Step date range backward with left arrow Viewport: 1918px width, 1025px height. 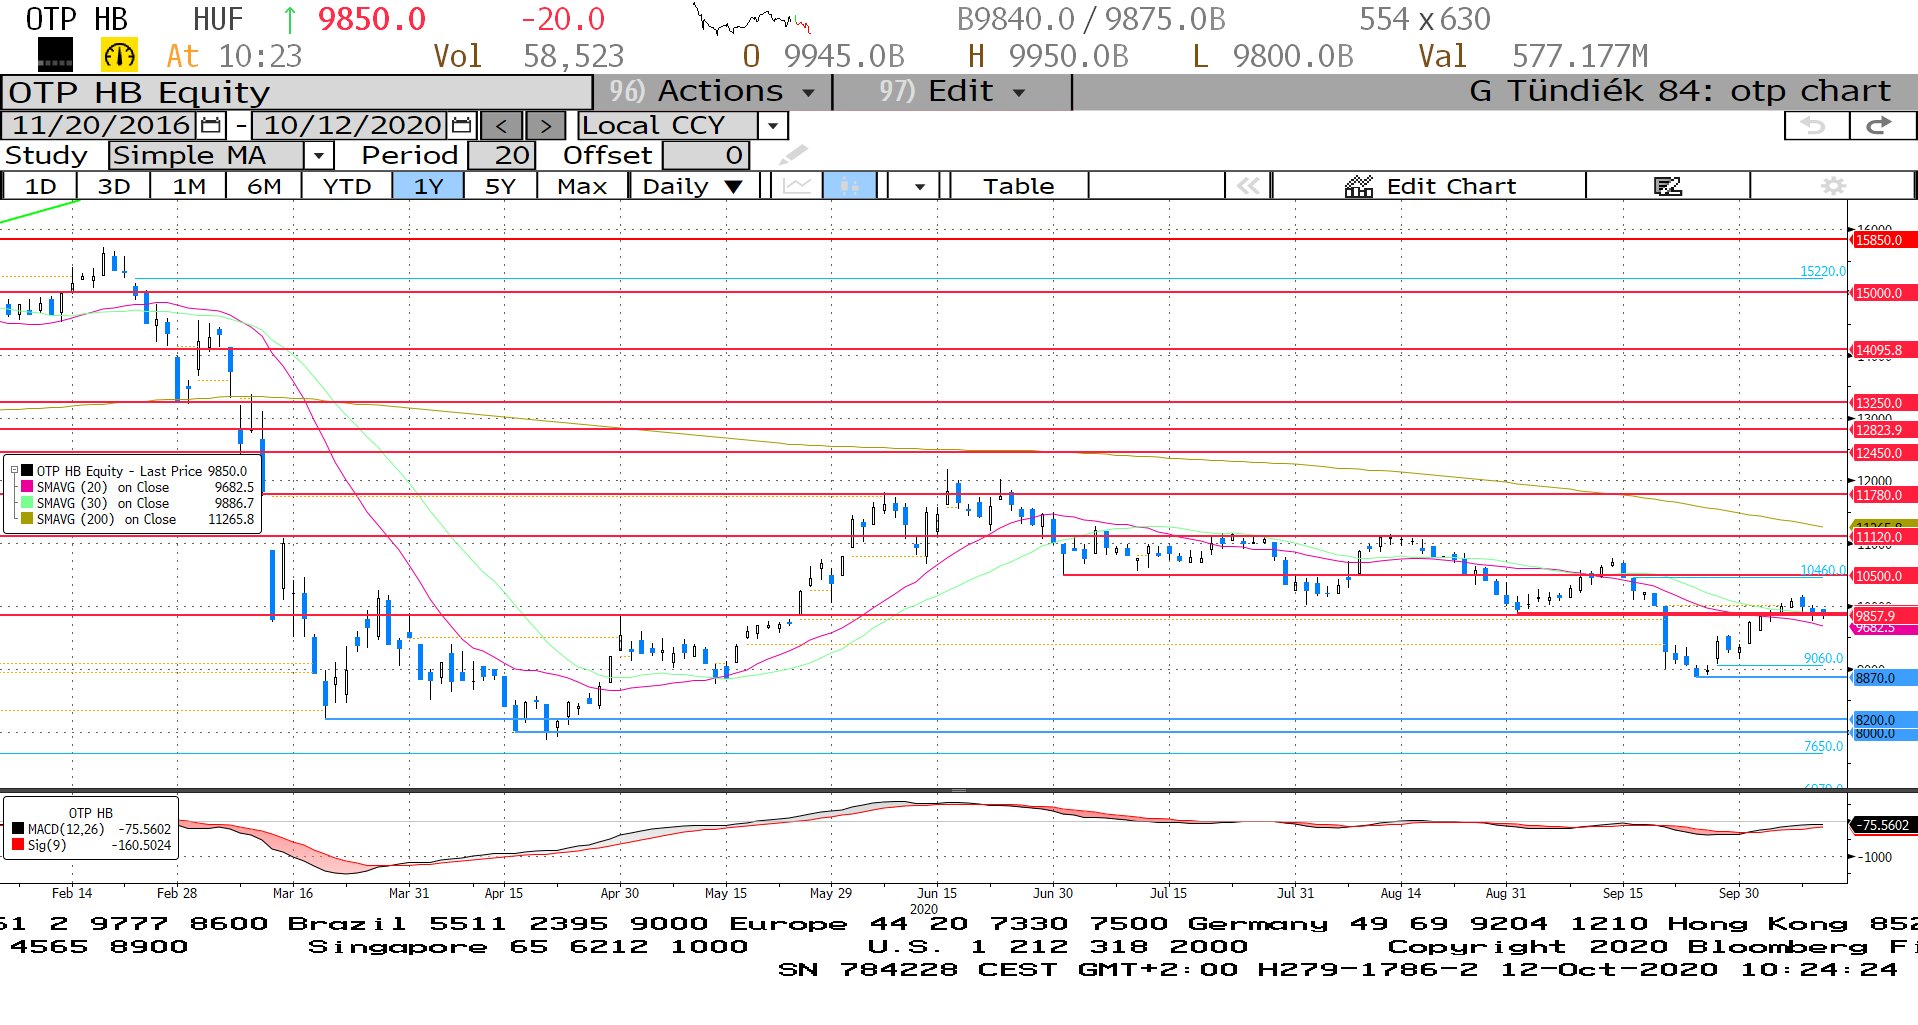[501, 126]
